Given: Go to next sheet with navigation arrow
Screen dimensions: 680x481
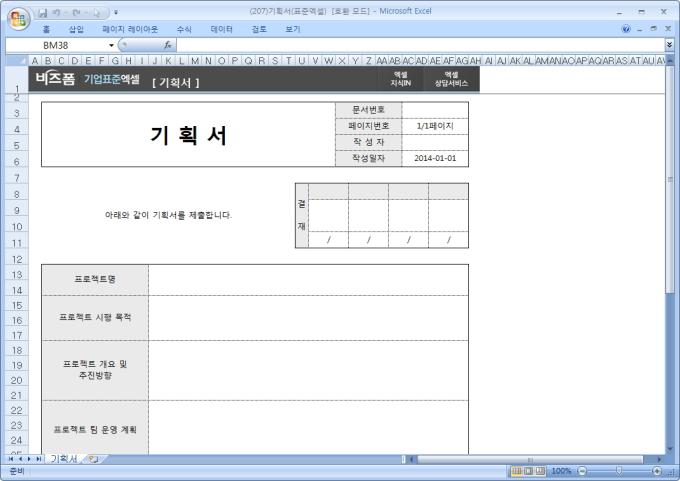Looking at the screenshot, I should (x=29, y=459).
